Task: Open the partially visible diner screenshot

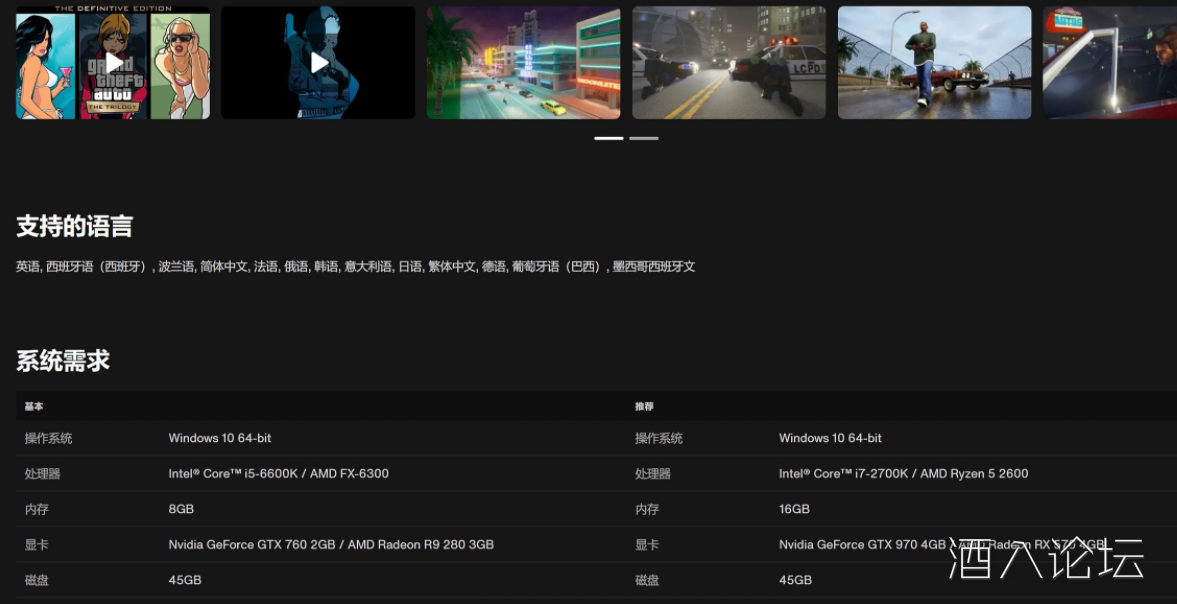Action: [x=1110, y=62]
